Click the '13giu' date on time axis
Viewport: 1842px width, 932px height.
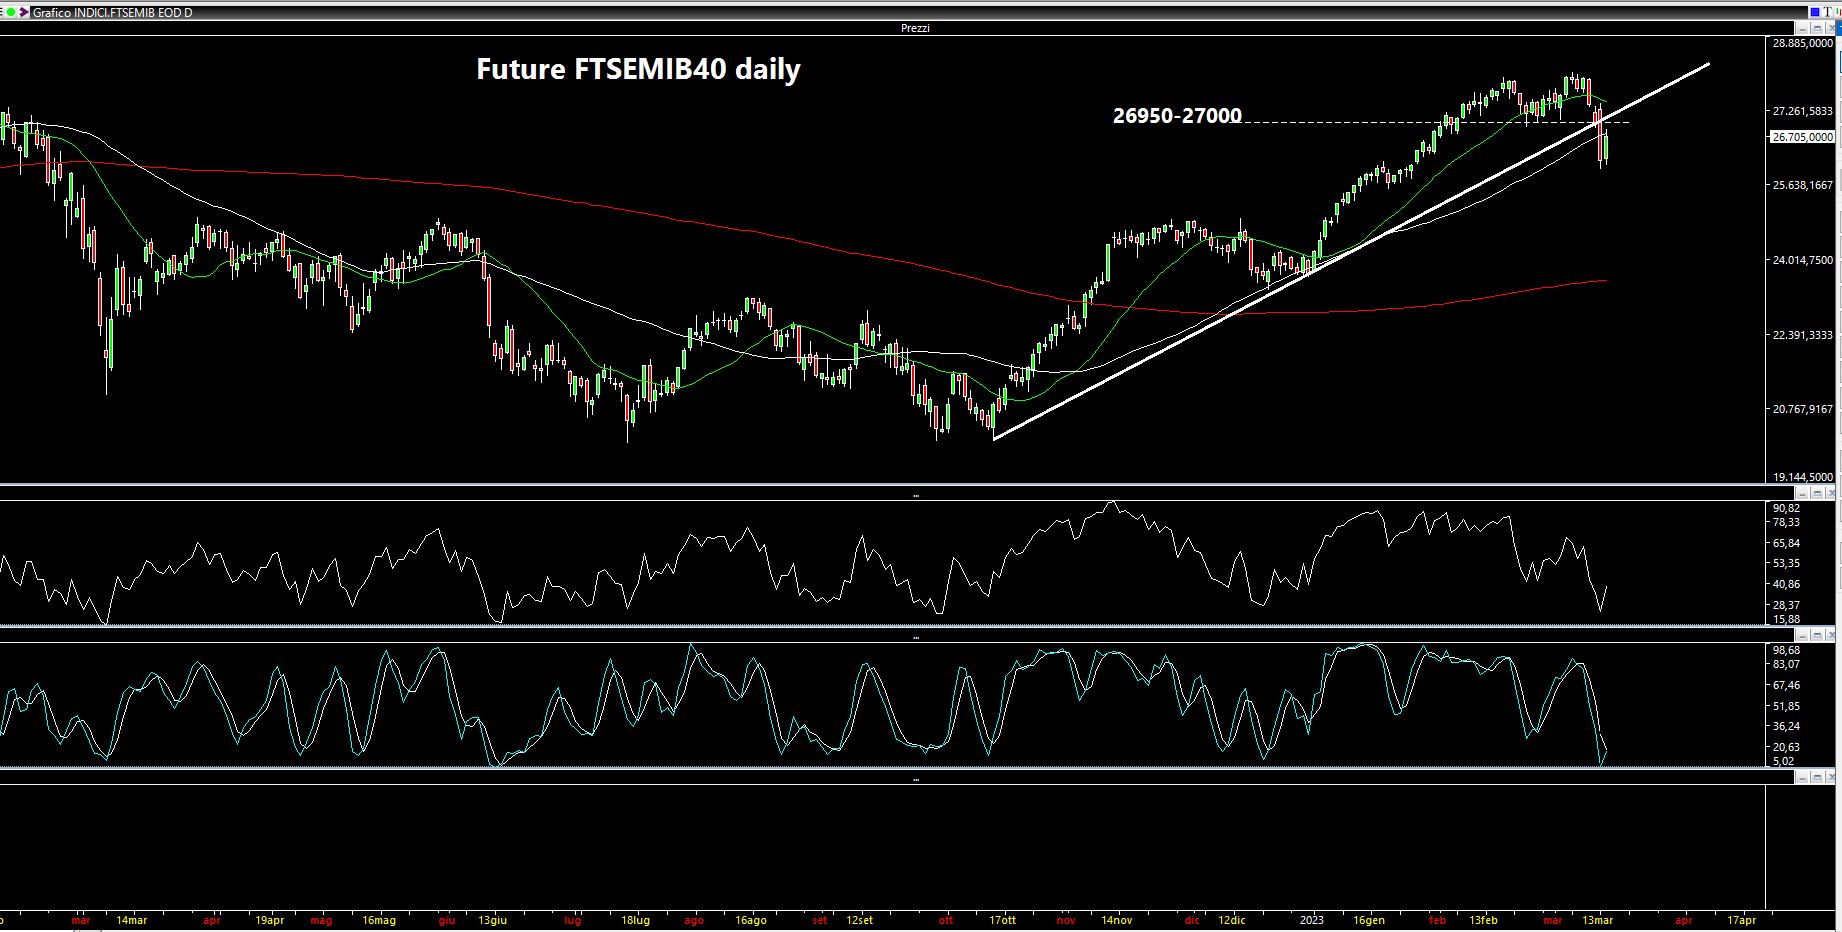click(x=492, y=920)
